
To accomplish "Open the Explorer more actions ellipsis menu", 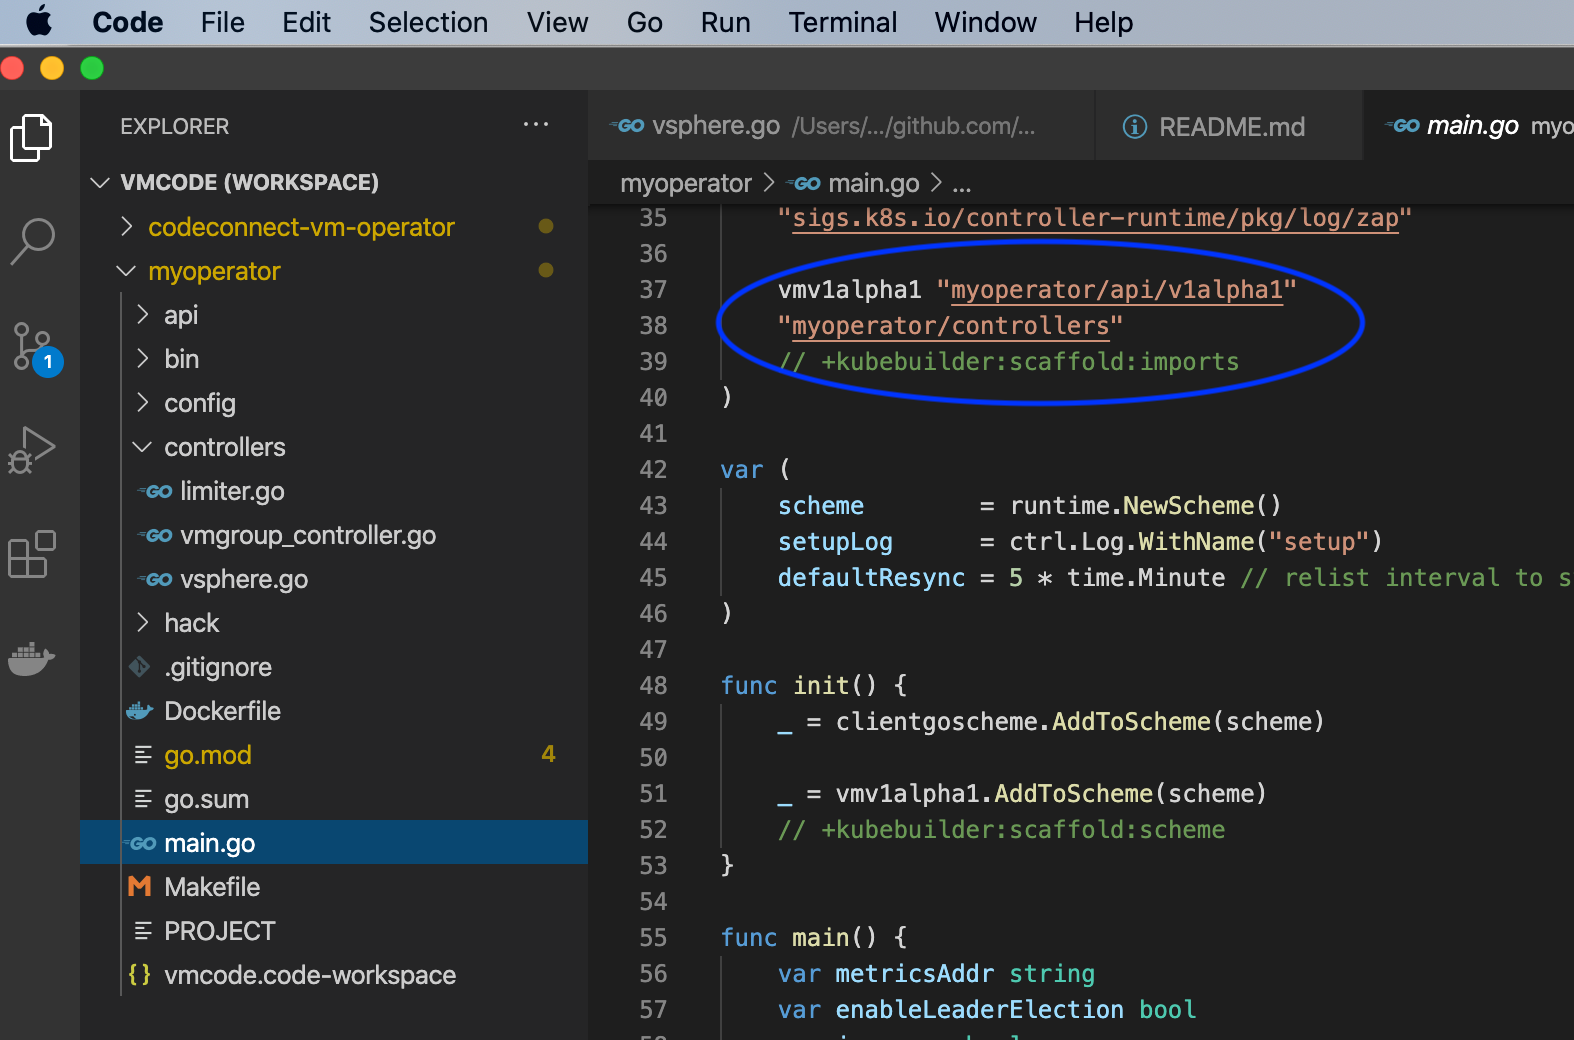I will coord(536,125).
